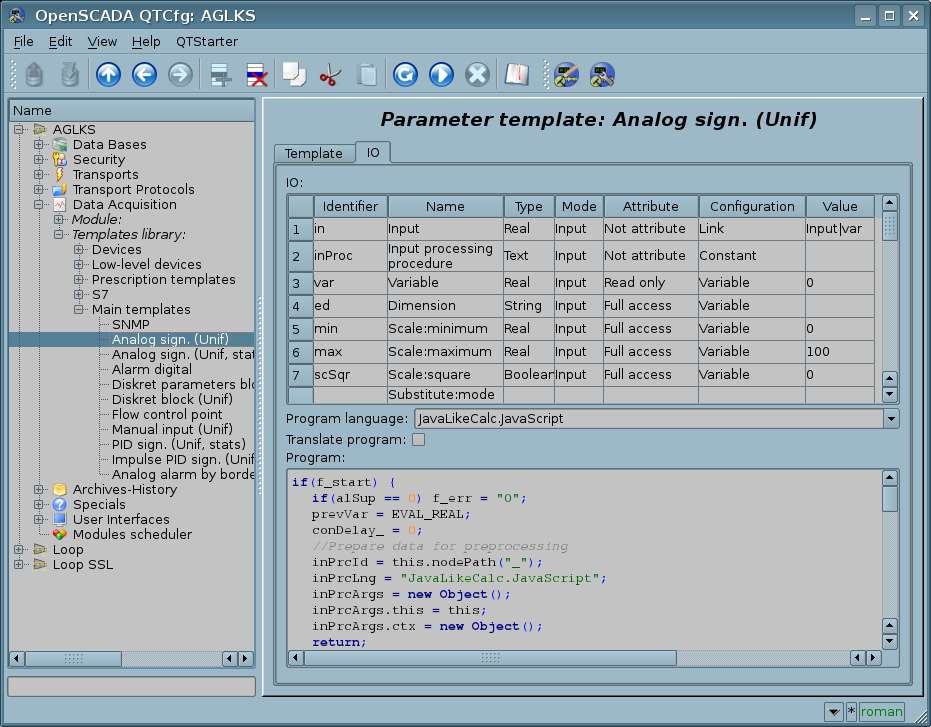Click the Copy item toolbar icon

pos(294,75)
